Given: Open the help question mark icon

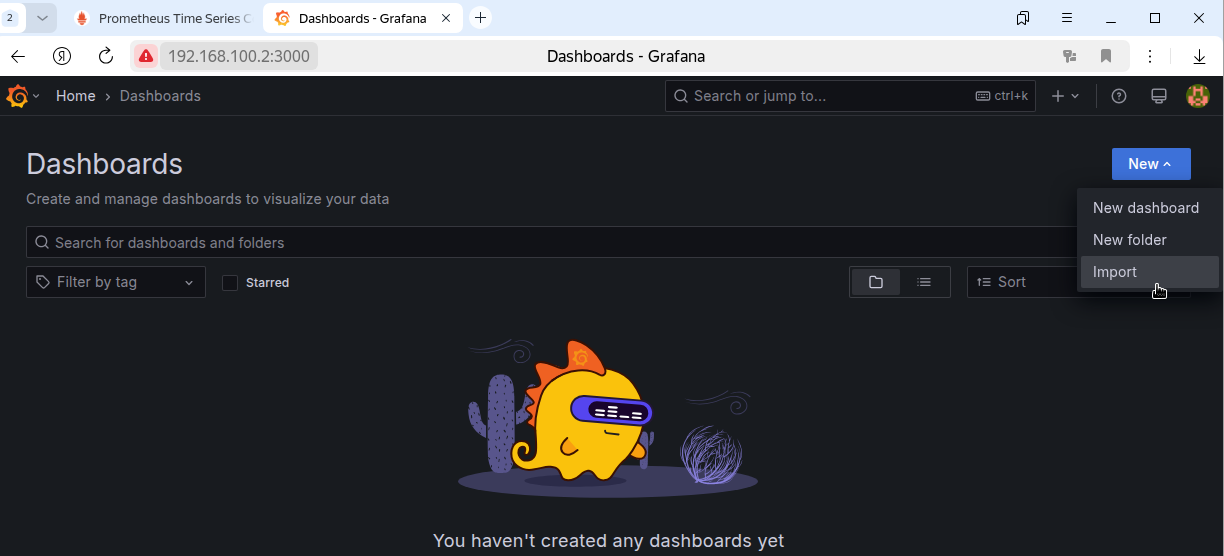Looking at the screenshot, I should 1119,96.
